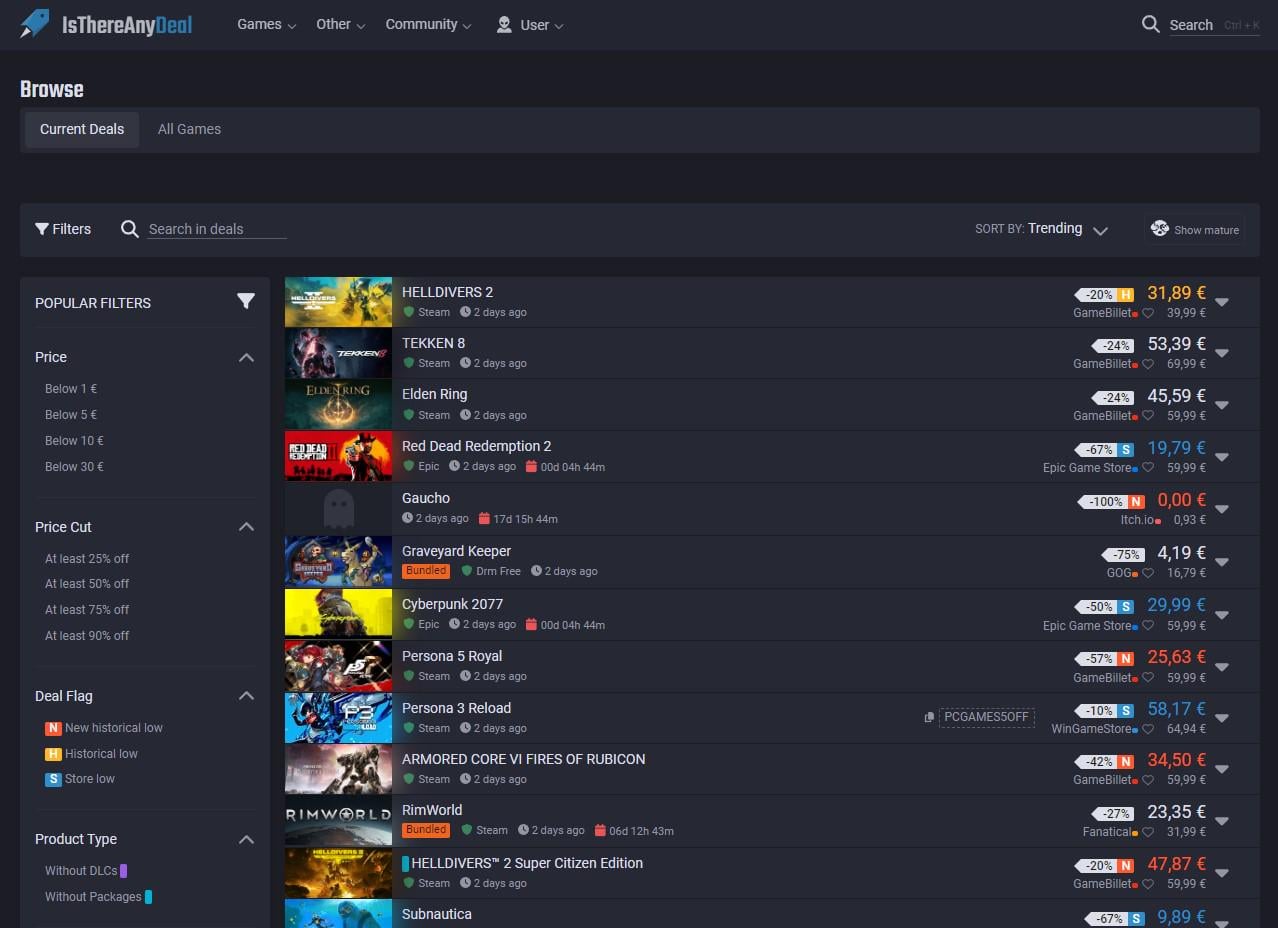Apply the 'At least 50% off' filter

(87, 584)
